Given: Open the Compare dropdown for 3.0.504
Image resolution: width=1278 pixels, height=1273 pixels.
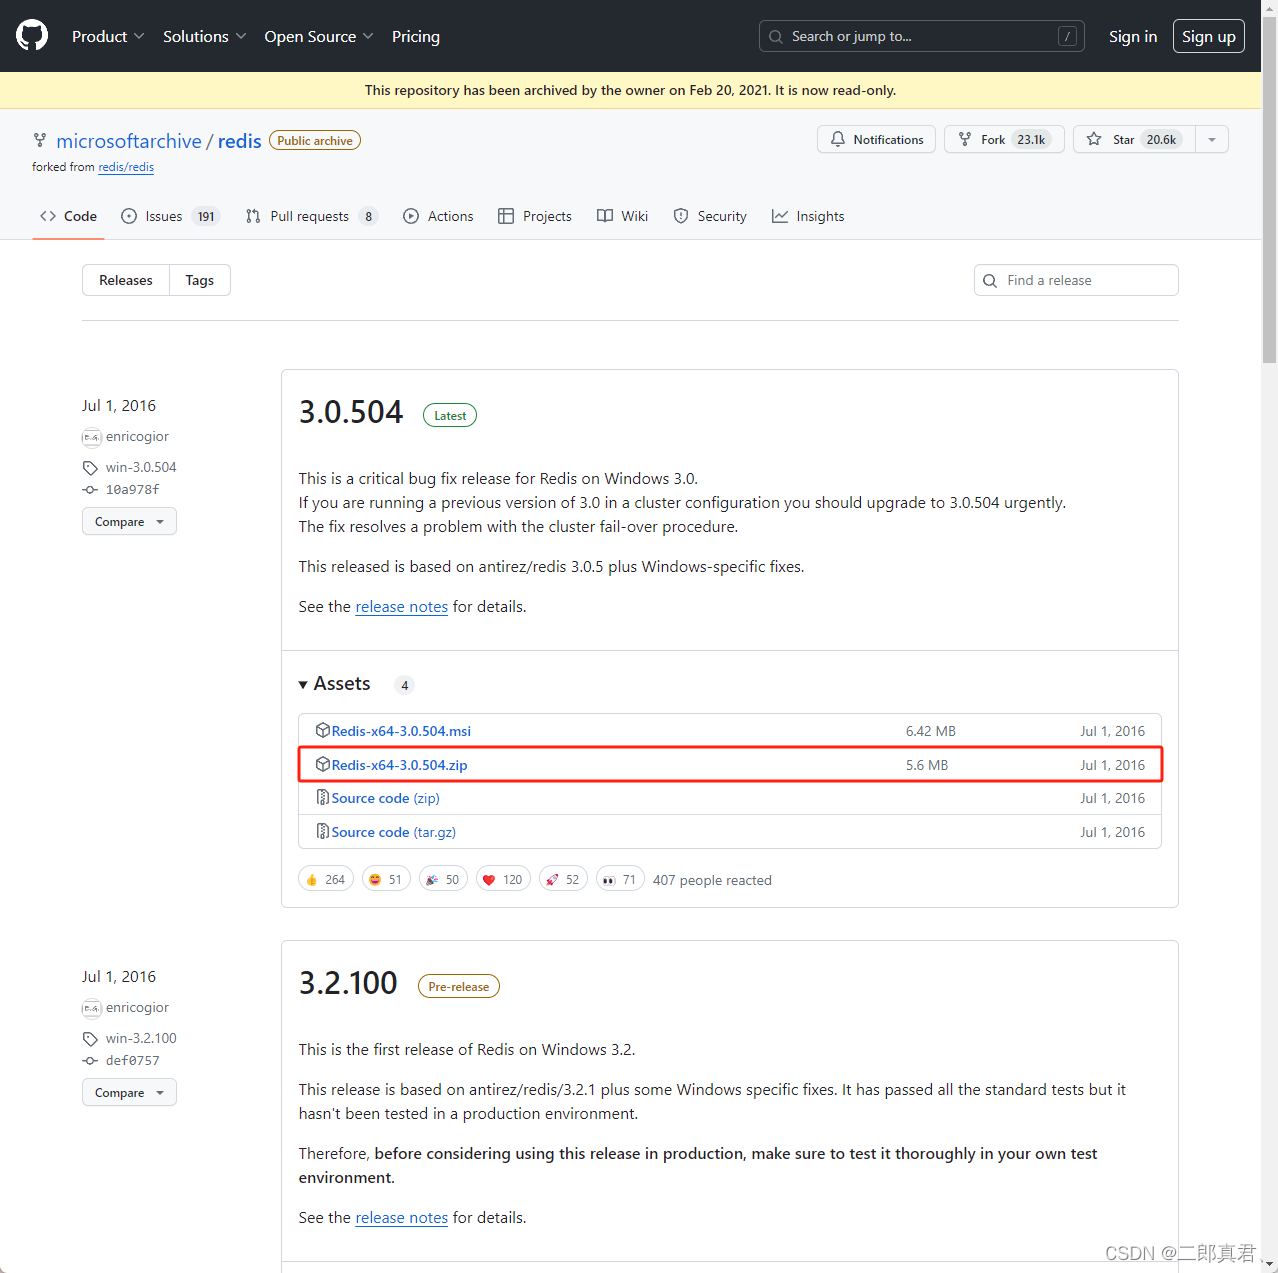Looking at the screenshot, I should click(x=129, y=521).
